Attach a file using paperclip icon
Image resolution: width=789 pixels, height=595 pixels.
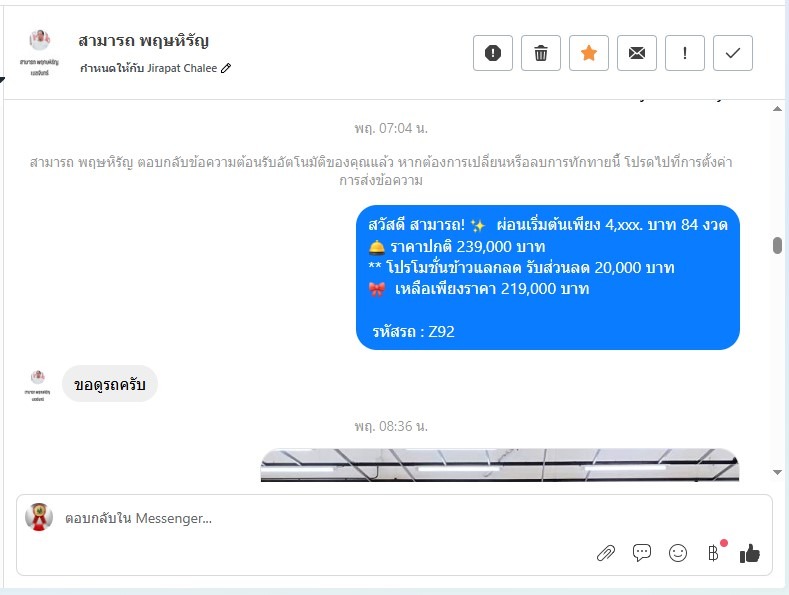[606, 553]
